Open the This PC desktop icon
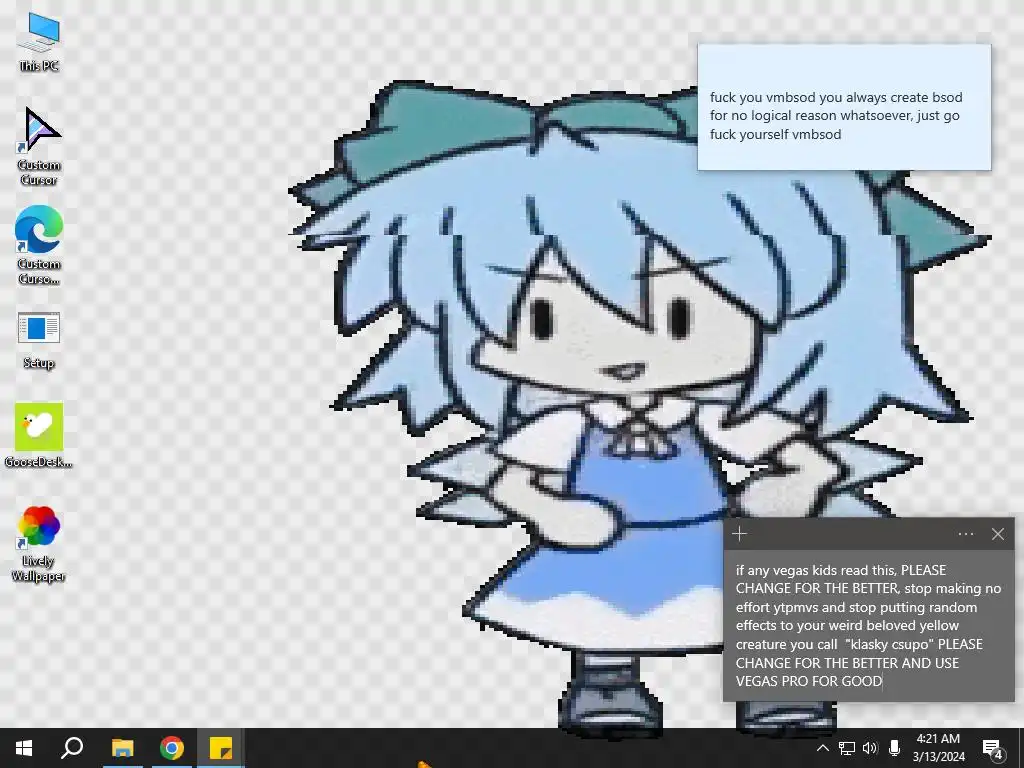The width and height of the screenshot is (1024, 768). point(39,41)
